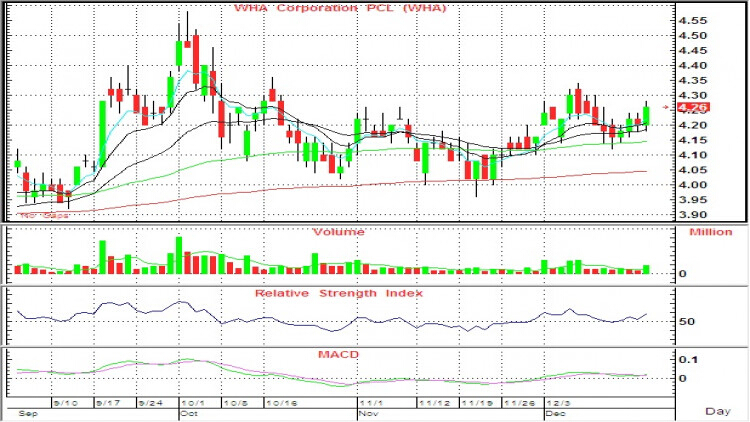Click the small red arrow beside 4.26

point(666,107)
